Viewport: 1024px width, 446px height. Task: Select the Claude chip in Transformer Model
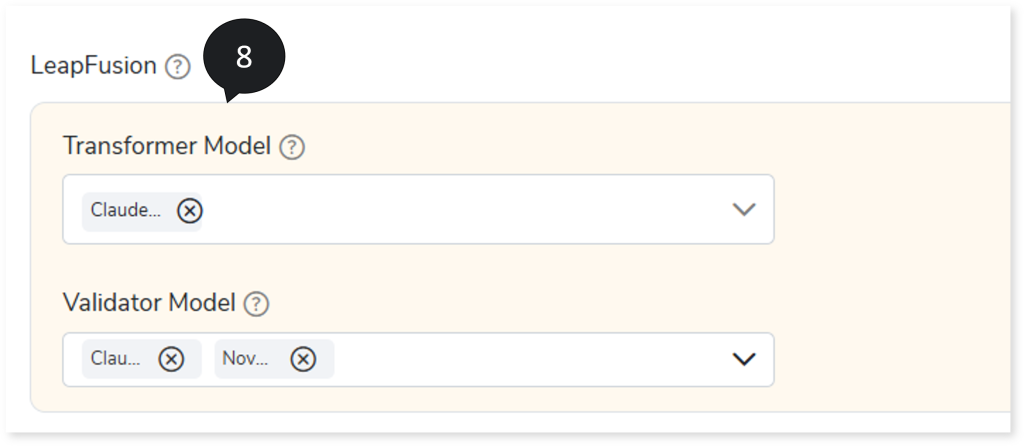(x=125, y=210)
